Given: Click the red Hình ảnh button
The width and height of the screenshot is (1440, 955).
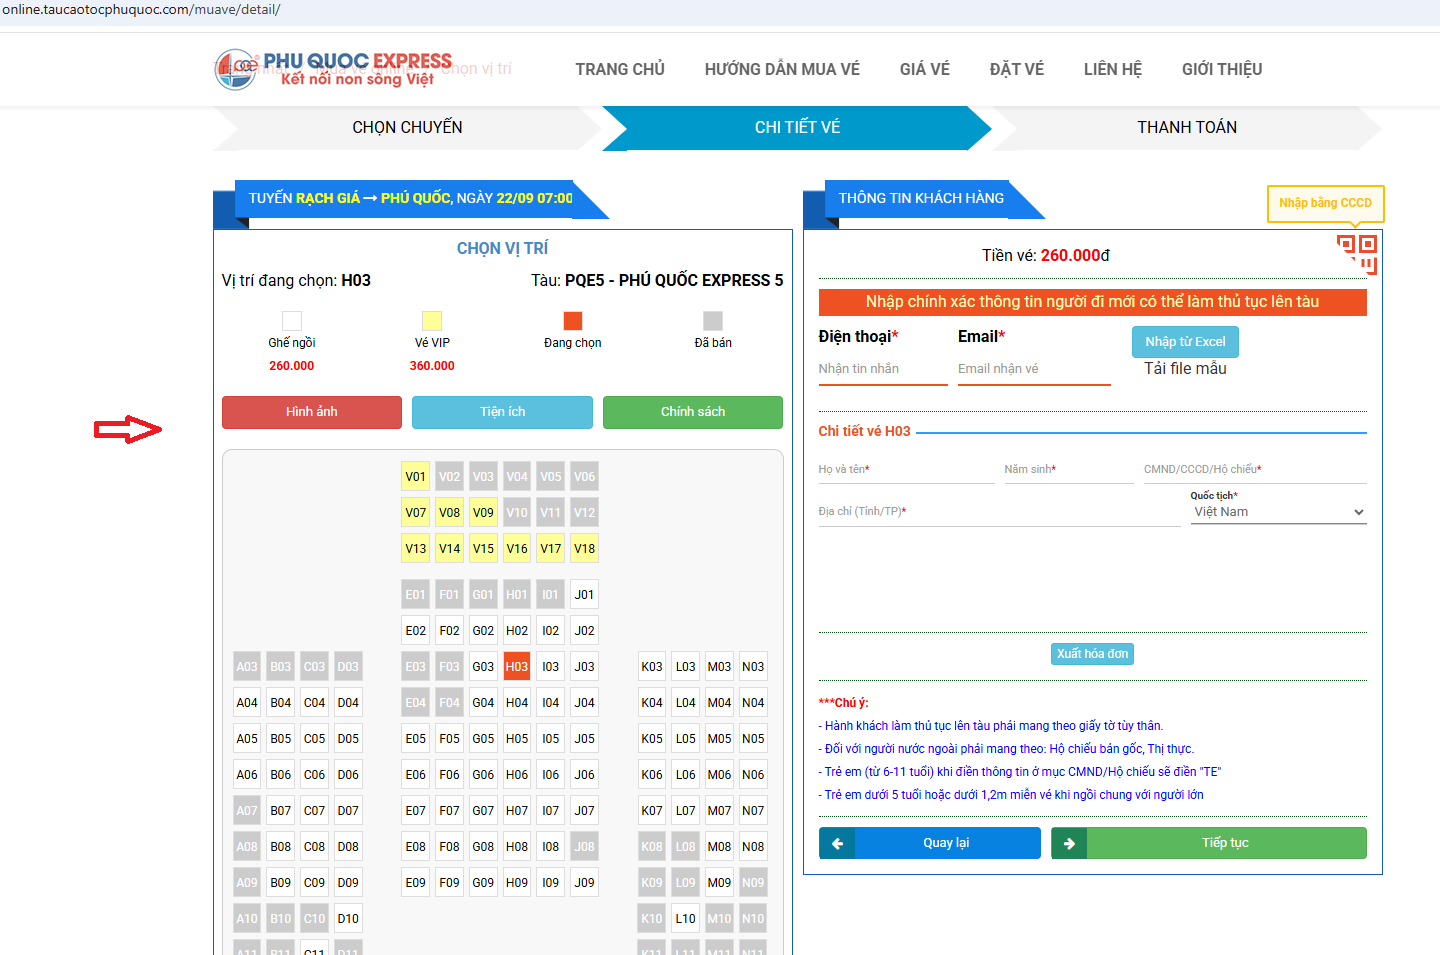Looking at the screenshot, I should pos(312,412).
